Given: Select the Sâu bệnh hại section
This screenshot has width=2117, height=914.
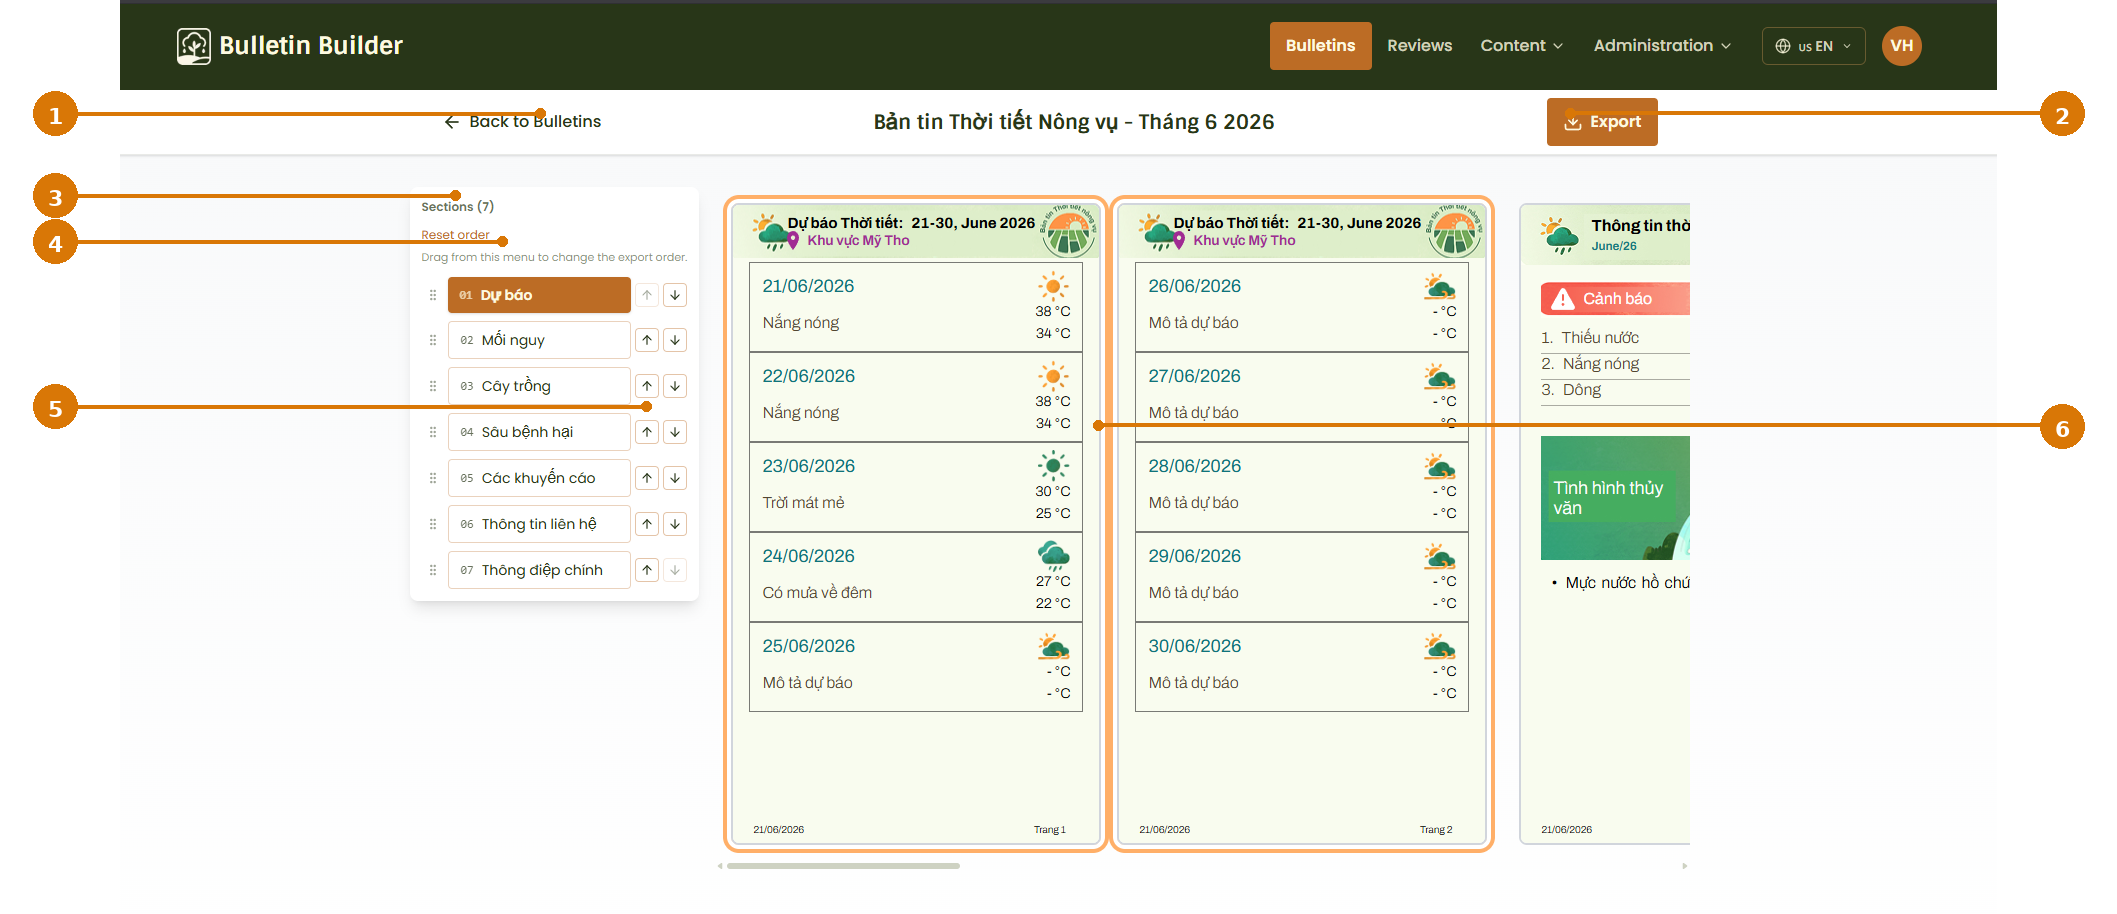Looking at the screenshot, I should 539,432.
